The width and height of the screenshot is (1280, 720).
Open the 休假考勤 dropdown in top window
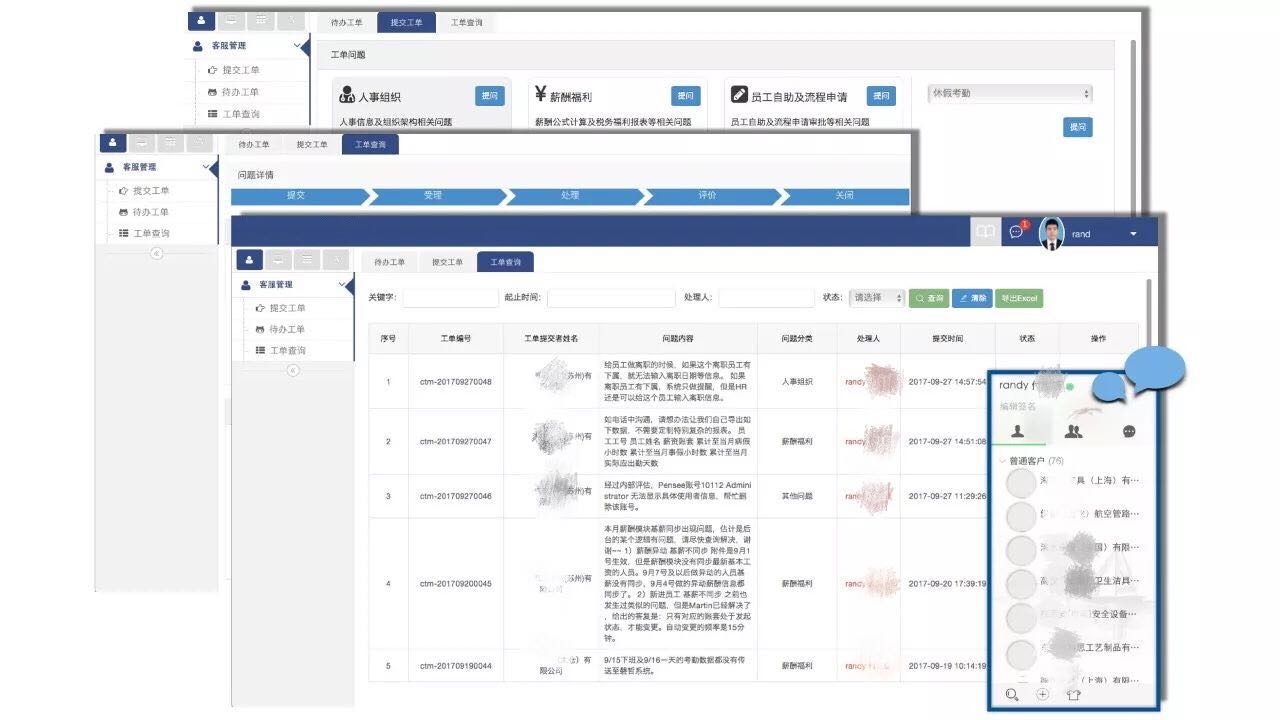click(x=1009, y=94)
